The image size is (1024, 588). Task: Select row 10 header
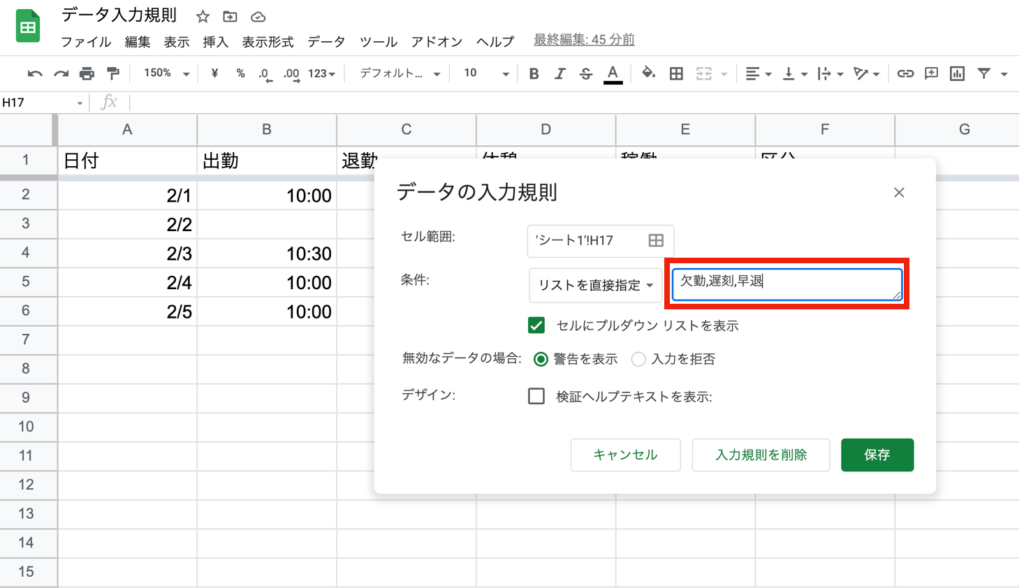point(26,427)
